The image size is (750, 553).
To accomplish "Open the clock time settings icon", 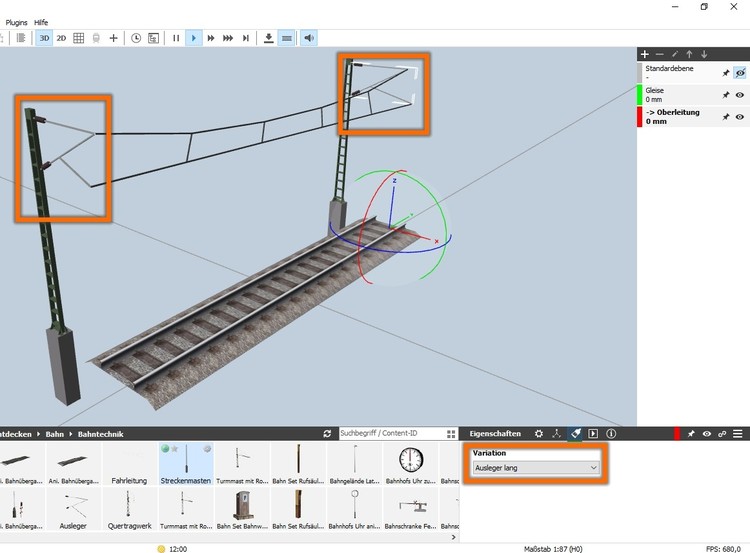I will coord(136,38).
